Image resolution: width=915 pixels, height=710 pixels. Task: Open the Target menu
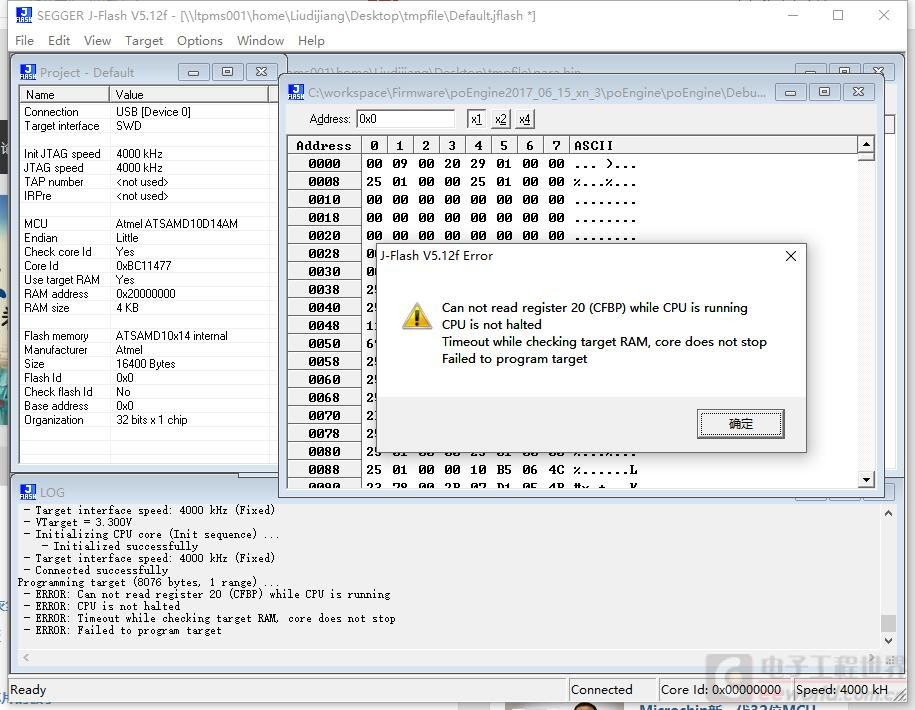(x=144, y=41)
